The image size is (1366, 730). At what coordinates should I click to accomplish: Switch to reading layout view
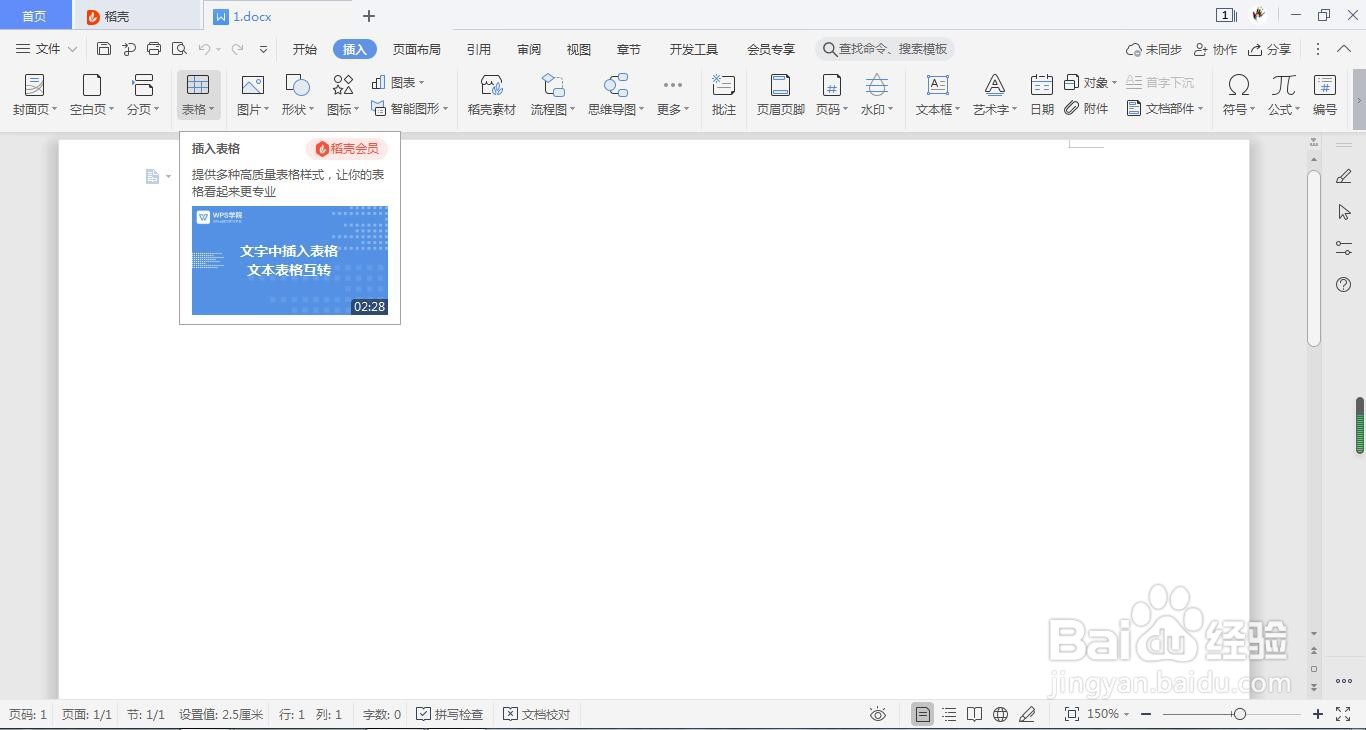tap(974, 714)
